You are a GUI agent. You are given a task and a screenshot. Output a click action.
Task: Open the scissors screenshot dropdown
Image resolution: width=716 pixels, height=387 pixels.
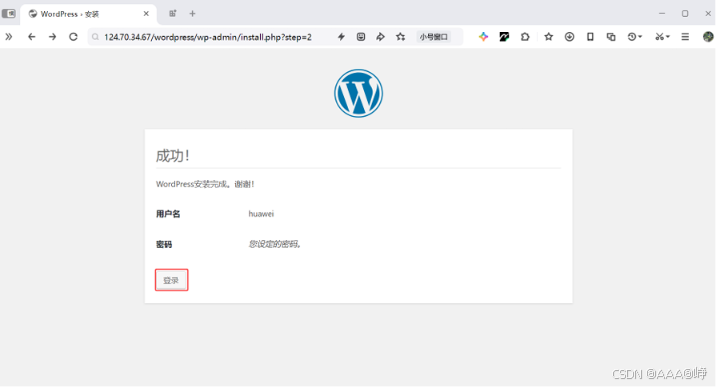coord(662,37)
